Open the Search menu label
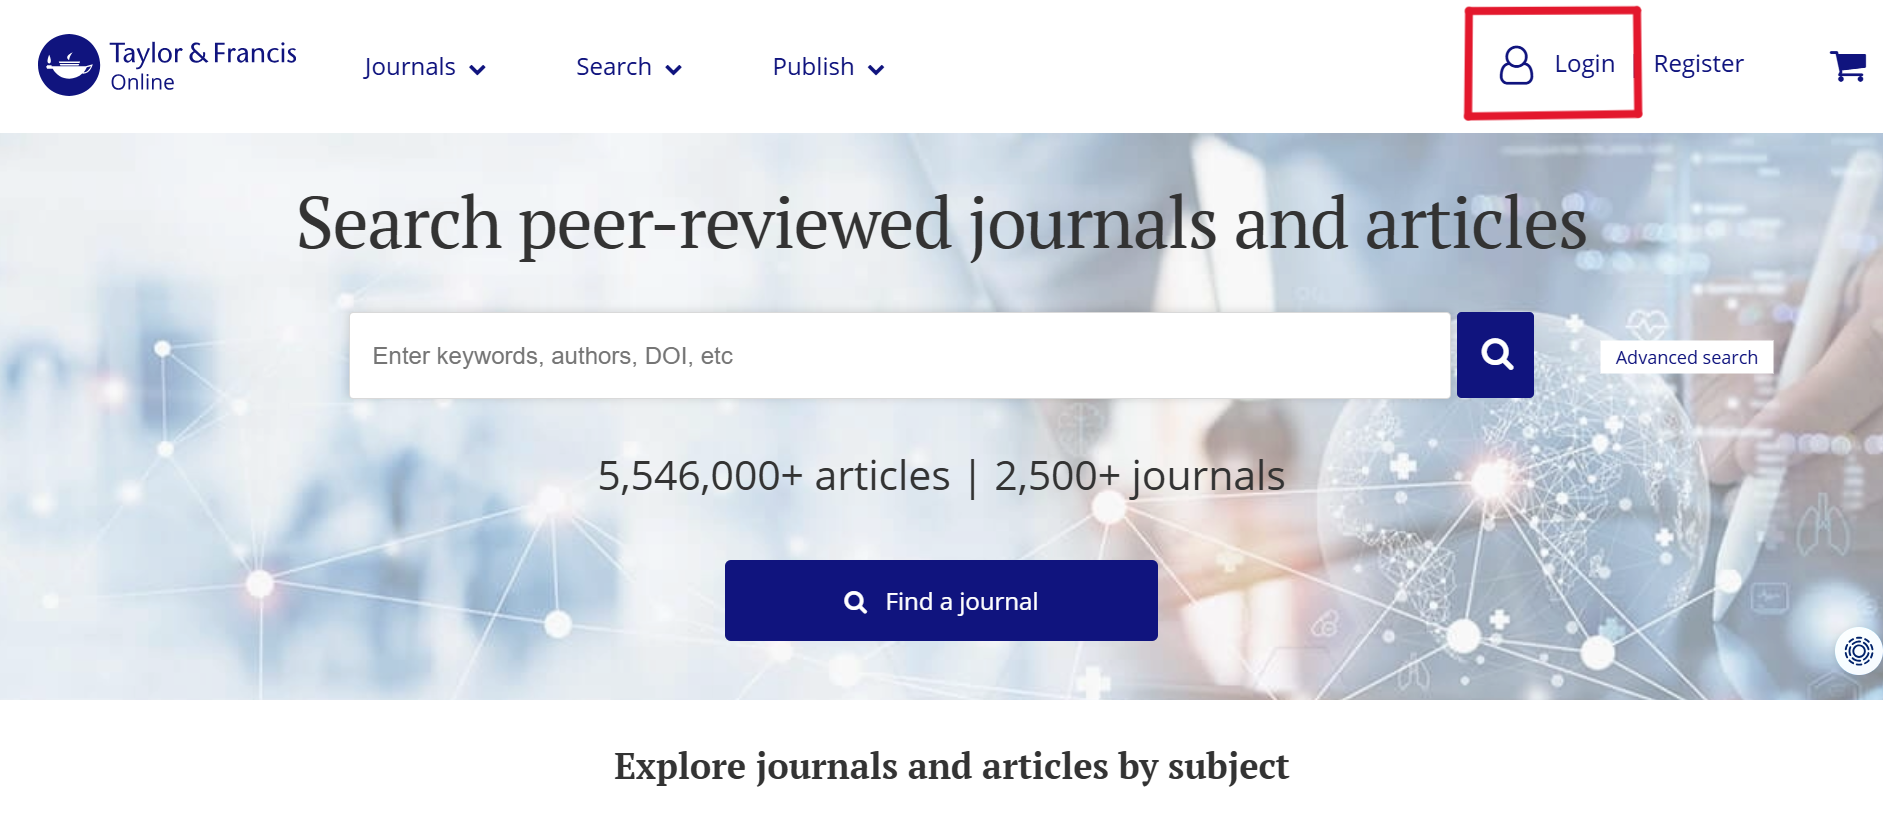The image size is (1883, 816). pyautogui.click(x=613, y=67)
